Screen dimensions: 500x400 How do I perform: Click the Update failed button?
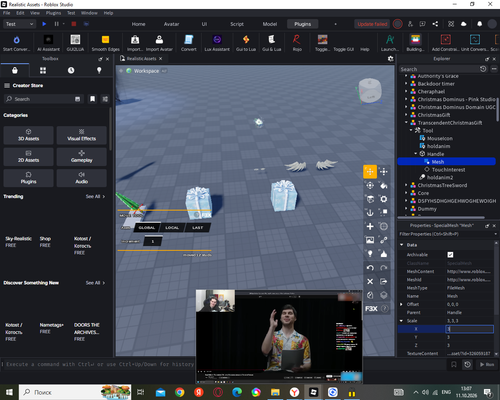tap(372, 24)
